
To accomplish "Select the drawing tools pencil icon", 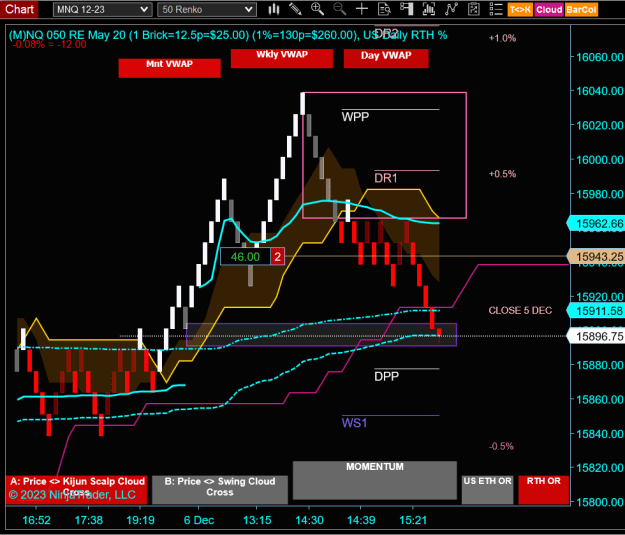I will tap(295, 9).
